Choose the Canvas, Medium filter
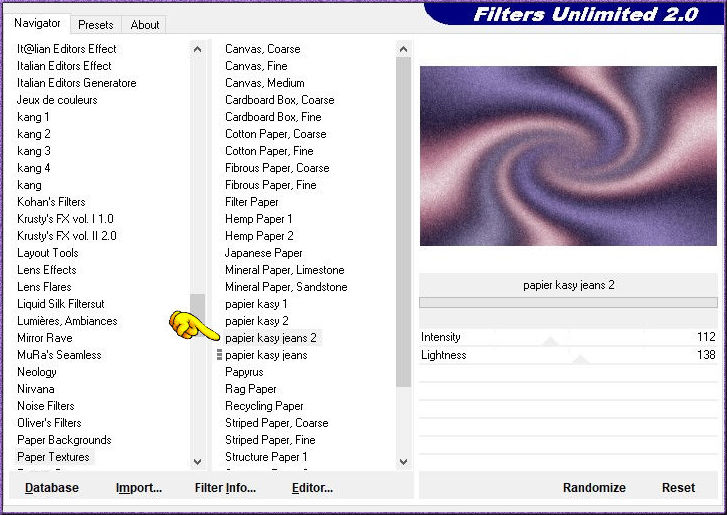The width and height of the screenshot is (727, 515). [x=265, y=83]
